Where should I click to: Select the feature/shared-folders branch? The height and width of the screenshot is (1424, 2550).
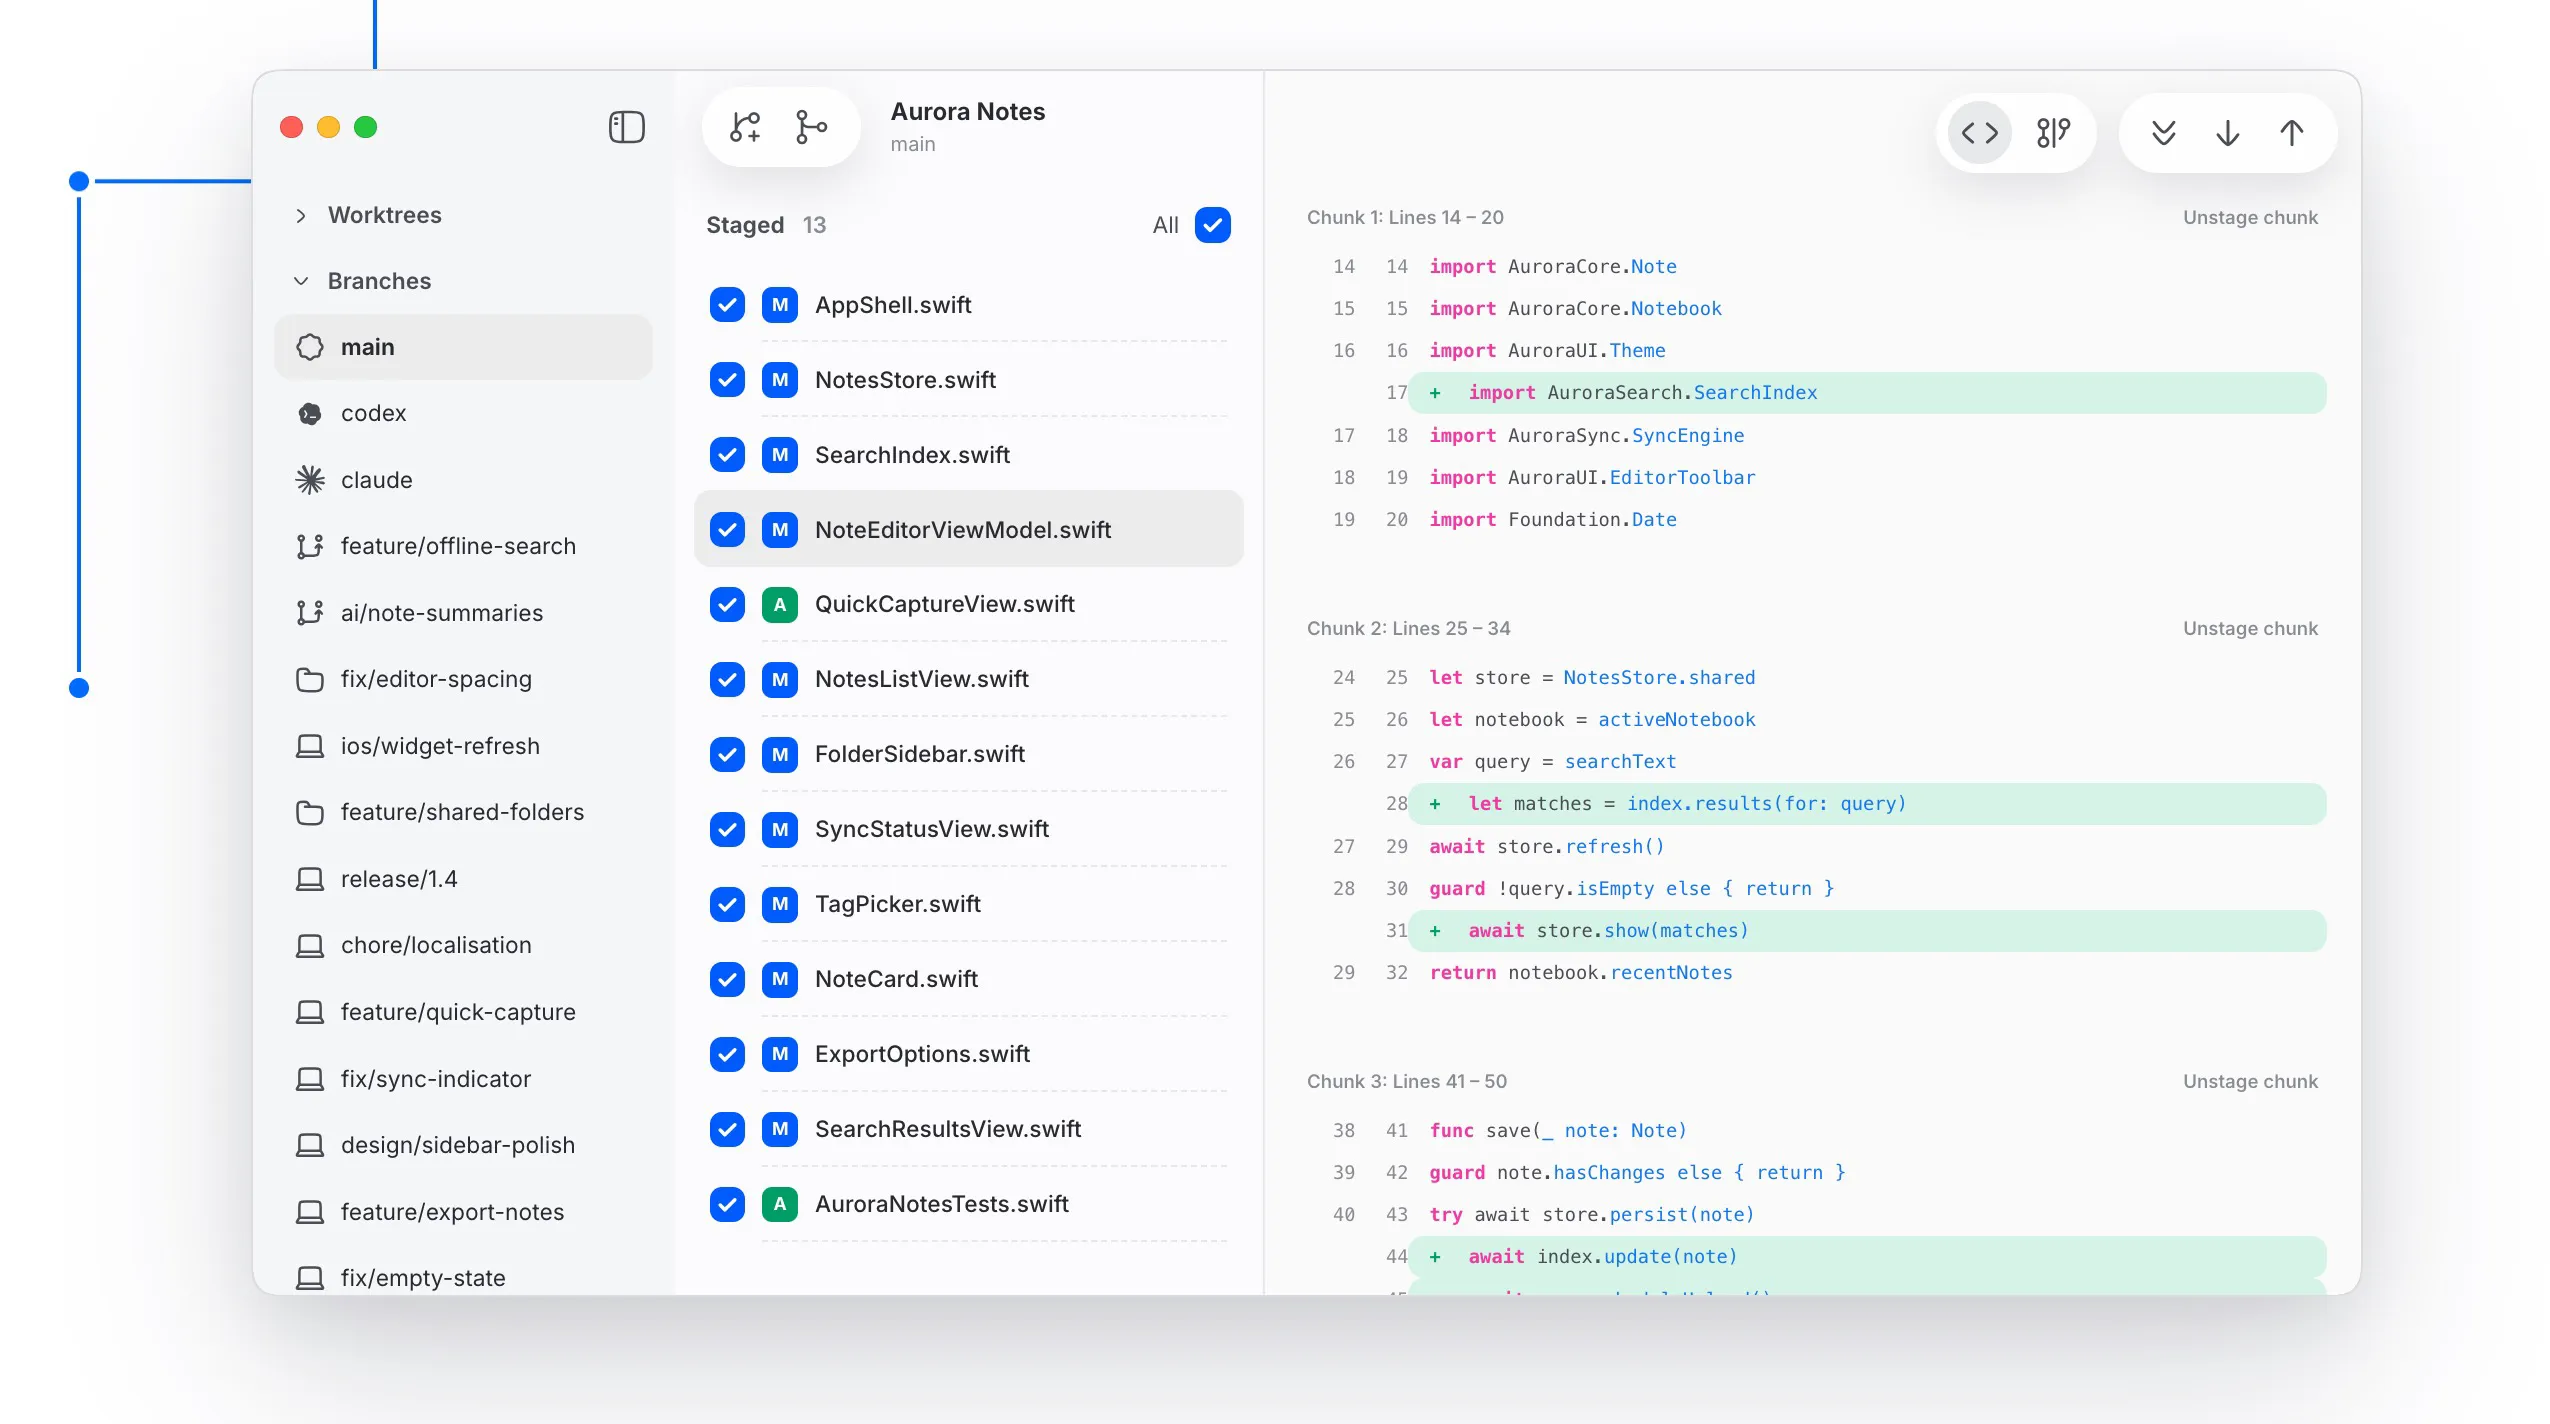click(x=463, y=812)
